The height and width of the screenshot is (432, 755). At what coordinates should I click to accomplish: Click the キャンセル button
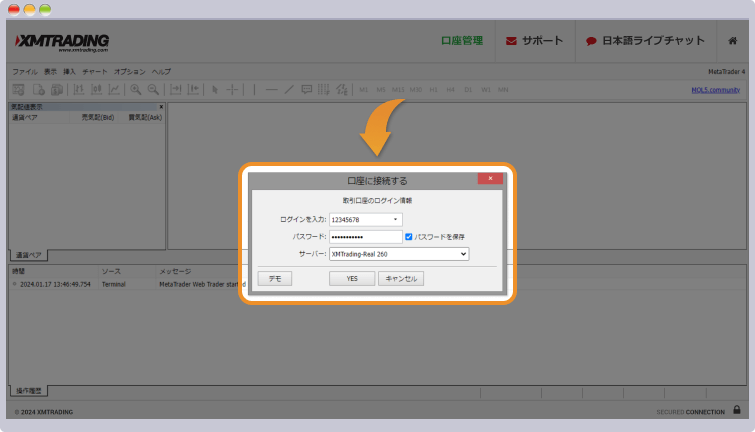coord(401,278)
